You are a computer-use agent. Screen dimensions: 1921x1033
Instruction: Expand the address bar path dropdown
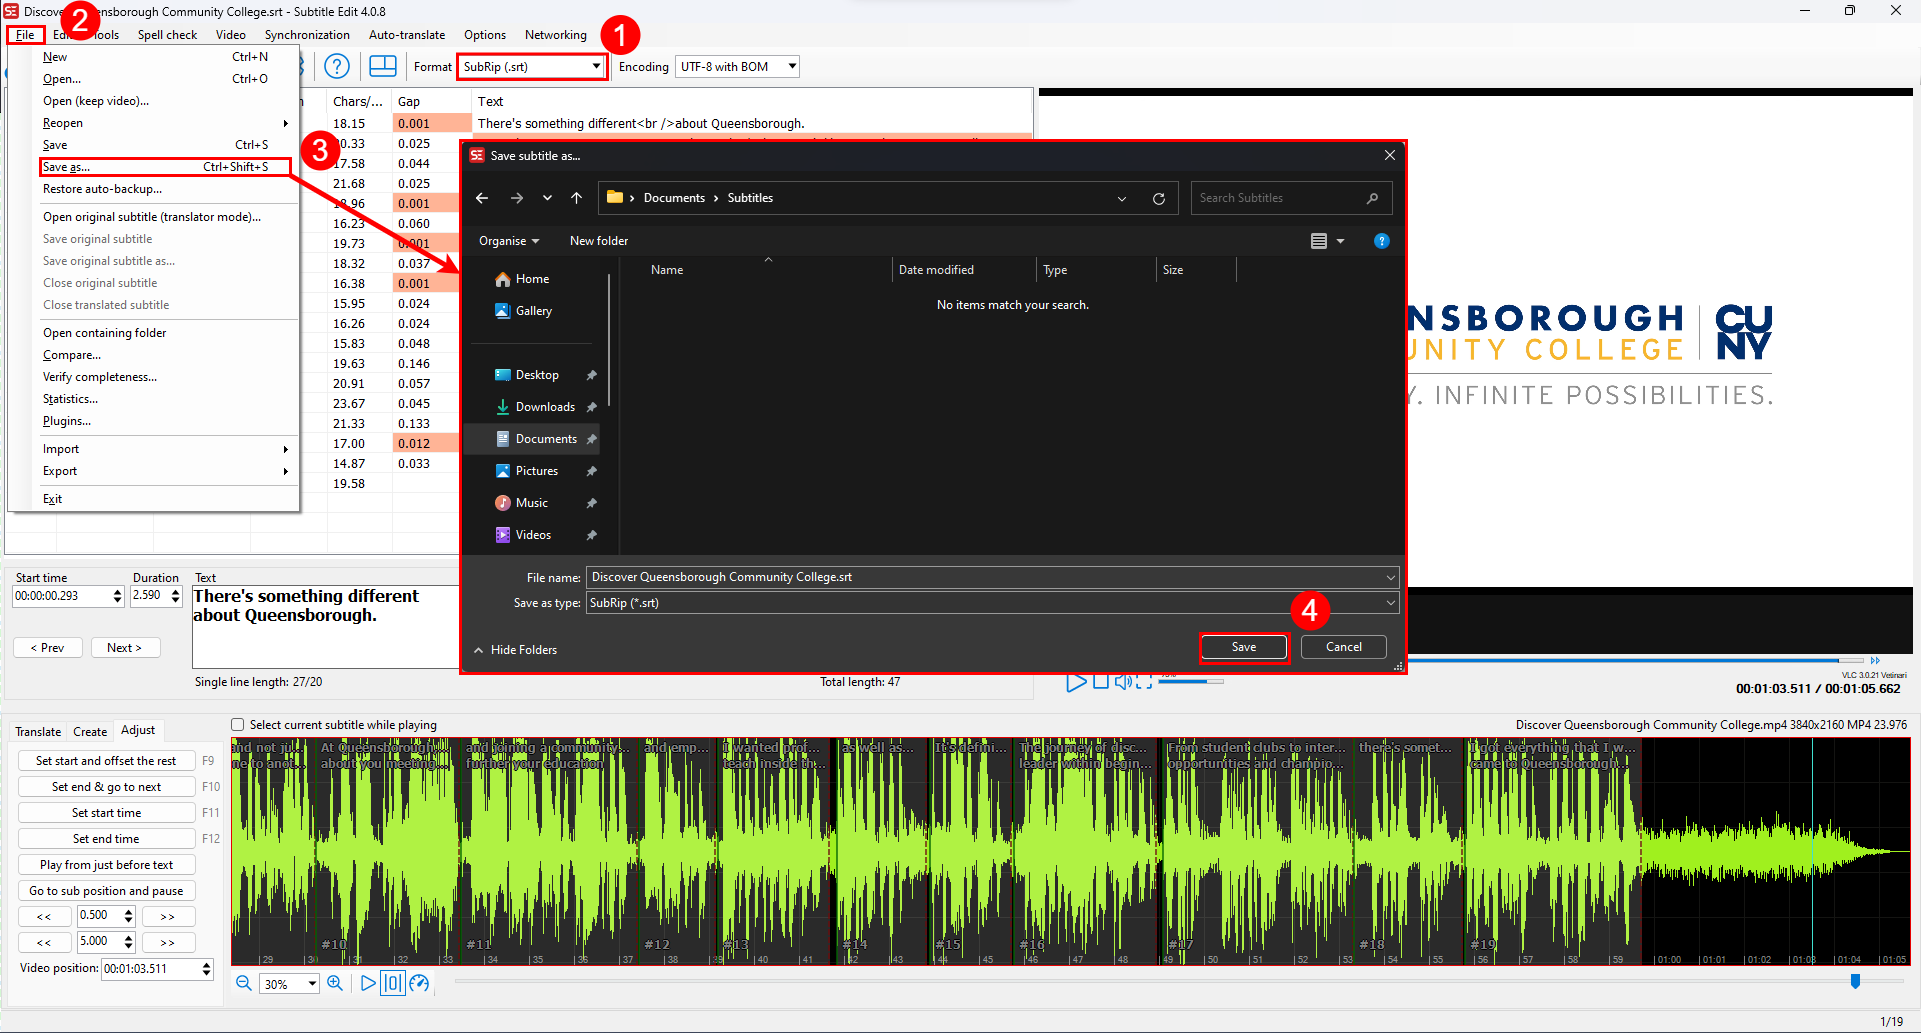(1122, 198)
